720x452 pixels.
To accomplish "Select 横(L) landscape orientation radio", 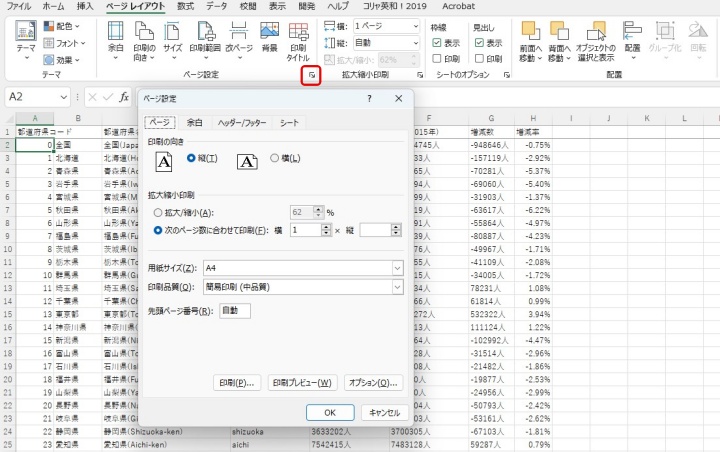I will pyautogui.click(x=275, y=158).
